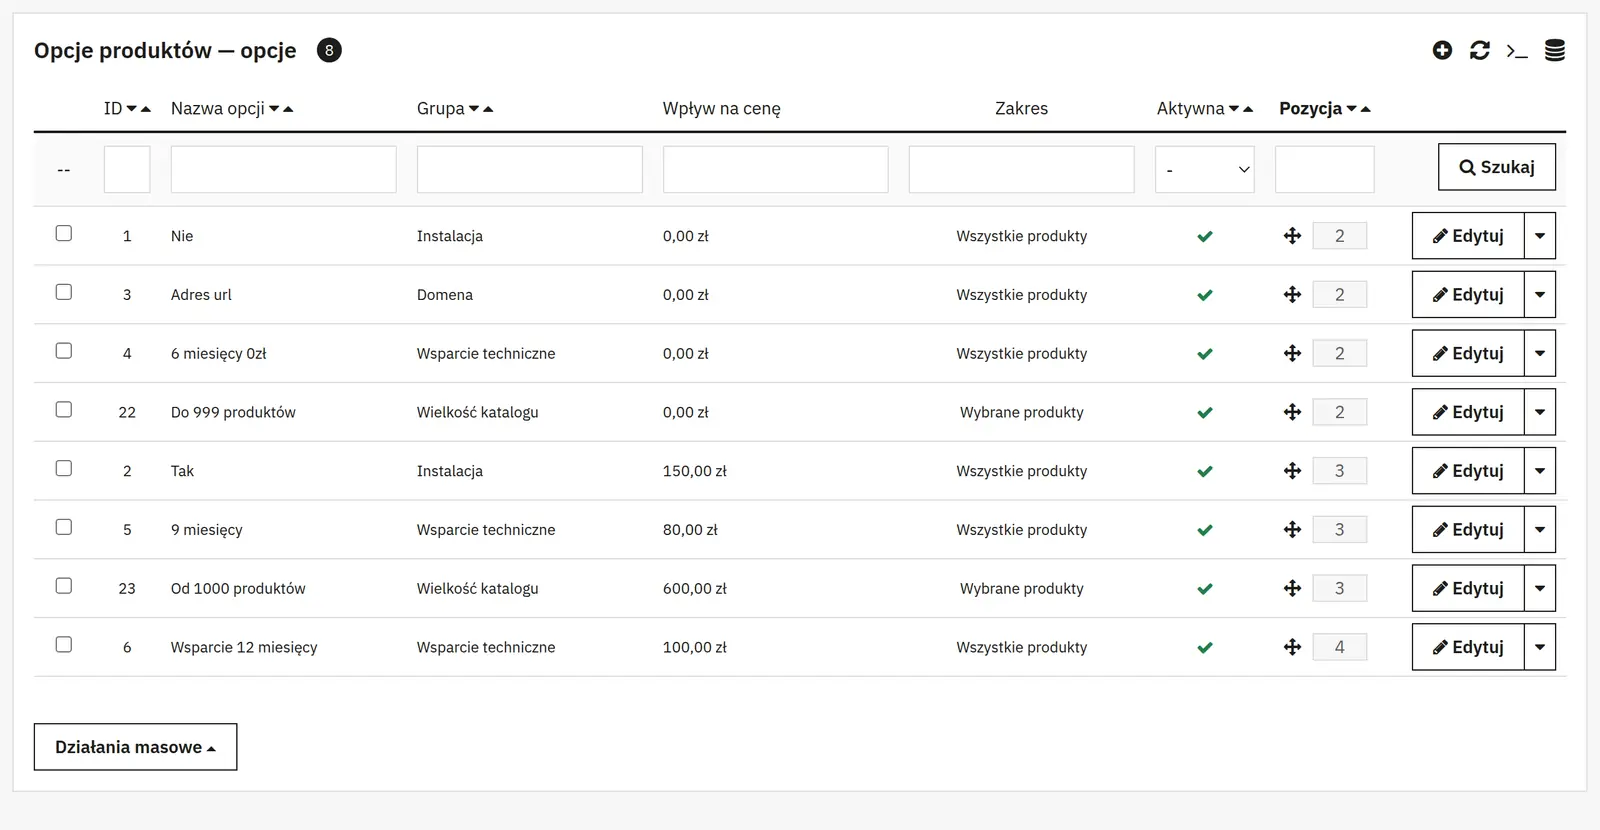Screen dimensions: 1600x830
Task: Check the box for the Nie row
Action: (64, 233)
